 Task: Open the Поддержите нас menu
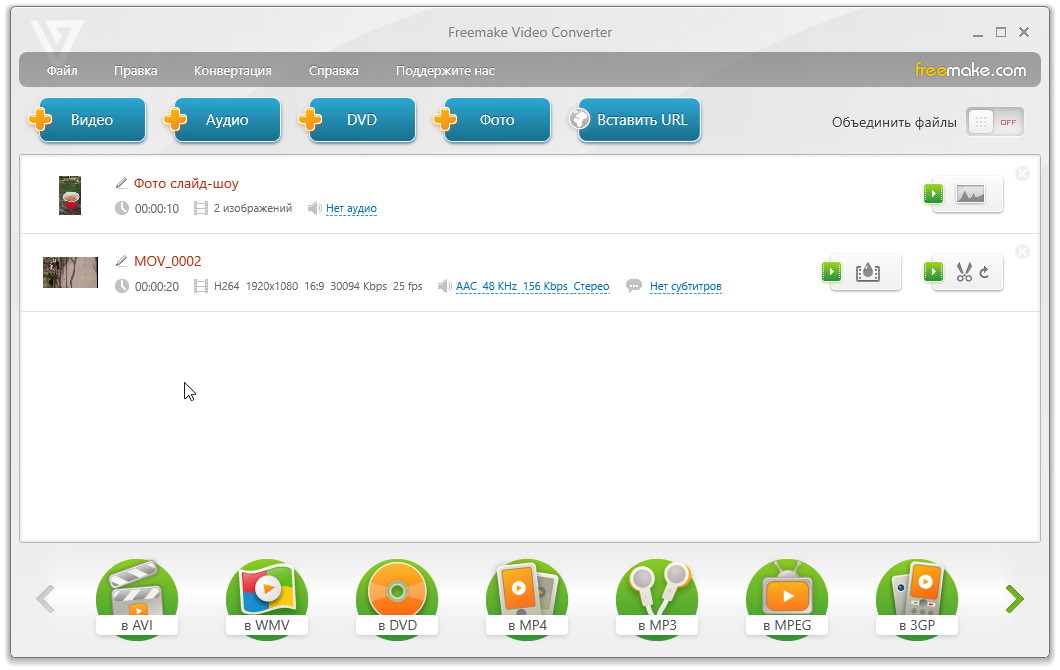point(445,70)
